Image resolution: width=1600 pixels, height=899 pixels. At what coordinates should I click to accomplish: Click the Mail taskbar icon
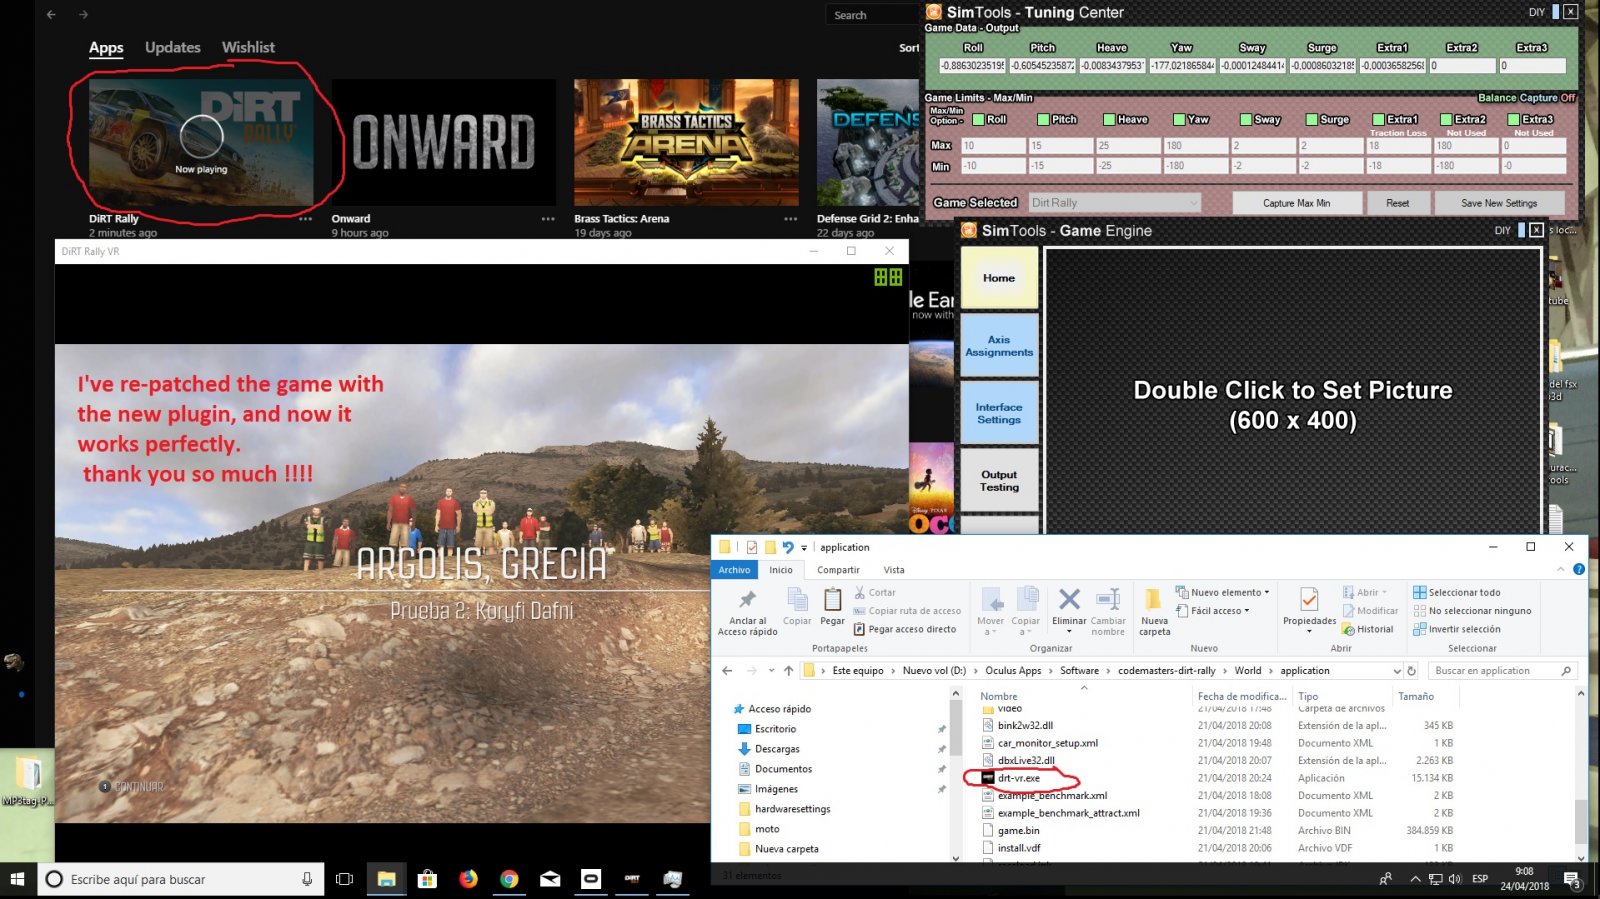click(550, 879)
